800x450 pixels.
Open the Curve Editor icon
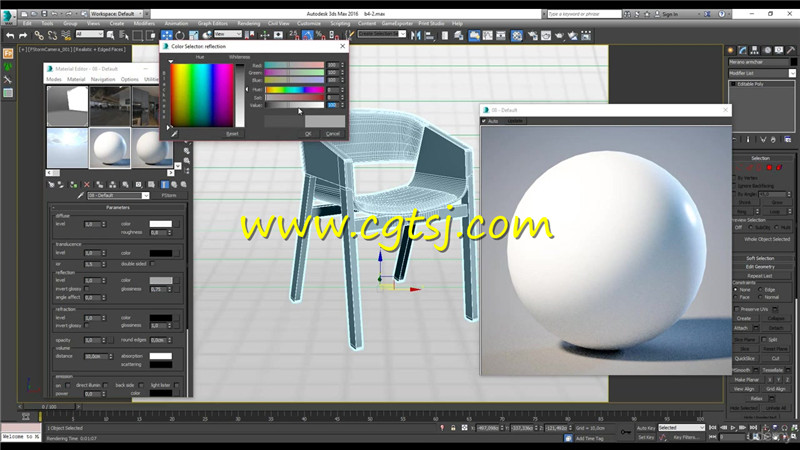tap(488, 35)
